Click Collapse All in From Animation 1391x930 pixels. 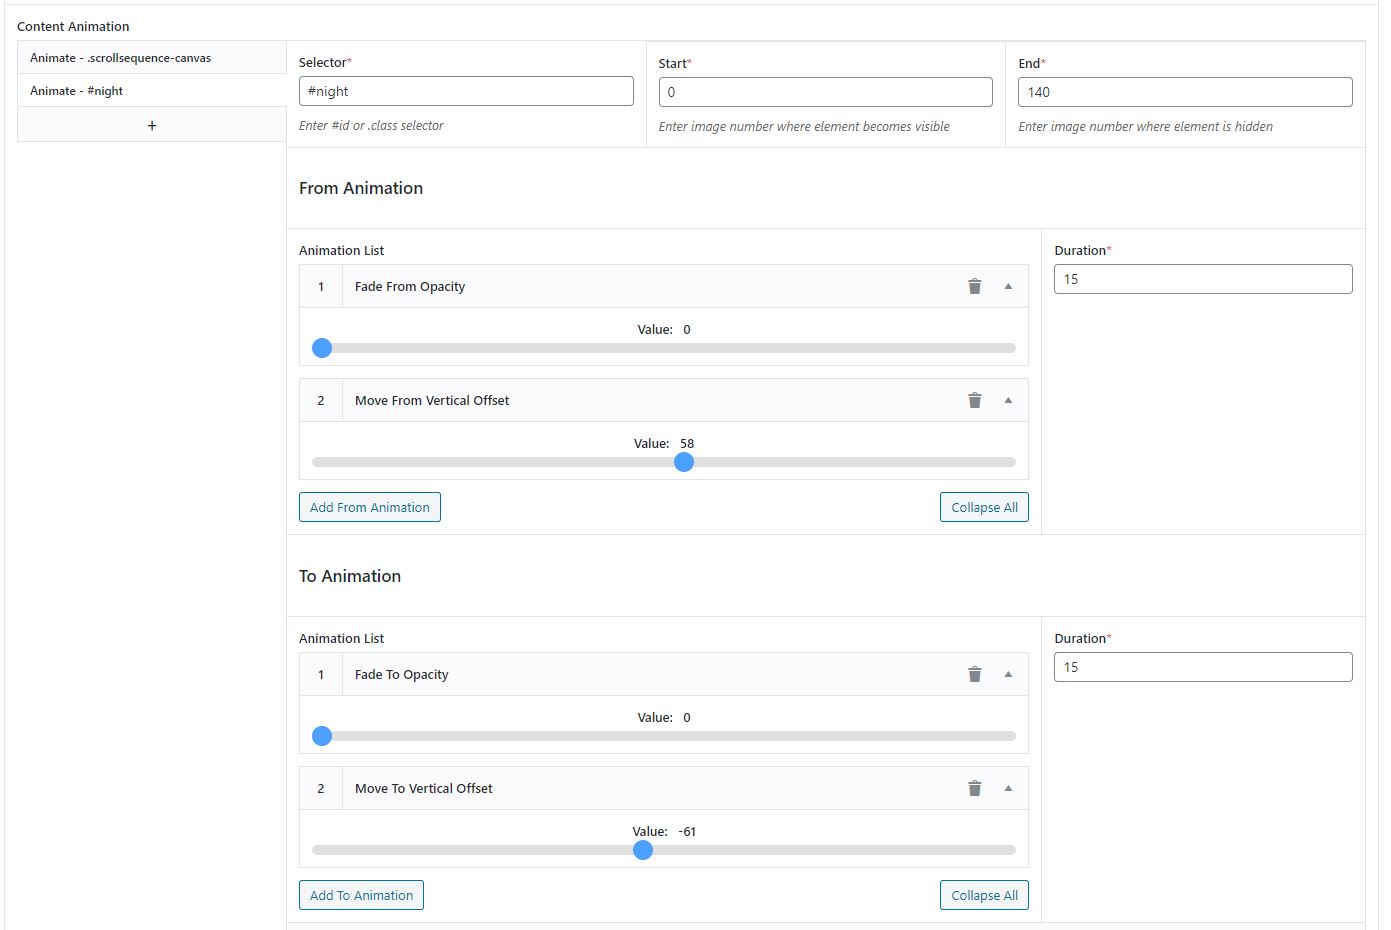click(x=984, y=507)
